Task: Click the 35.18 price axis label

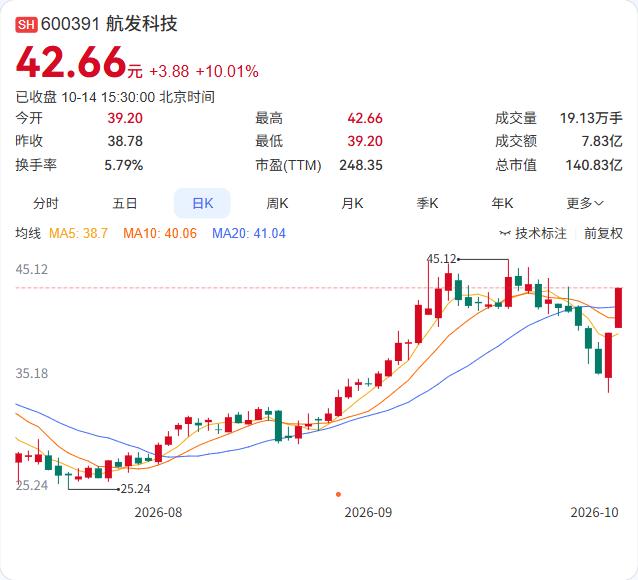Action: coord(32,373)
